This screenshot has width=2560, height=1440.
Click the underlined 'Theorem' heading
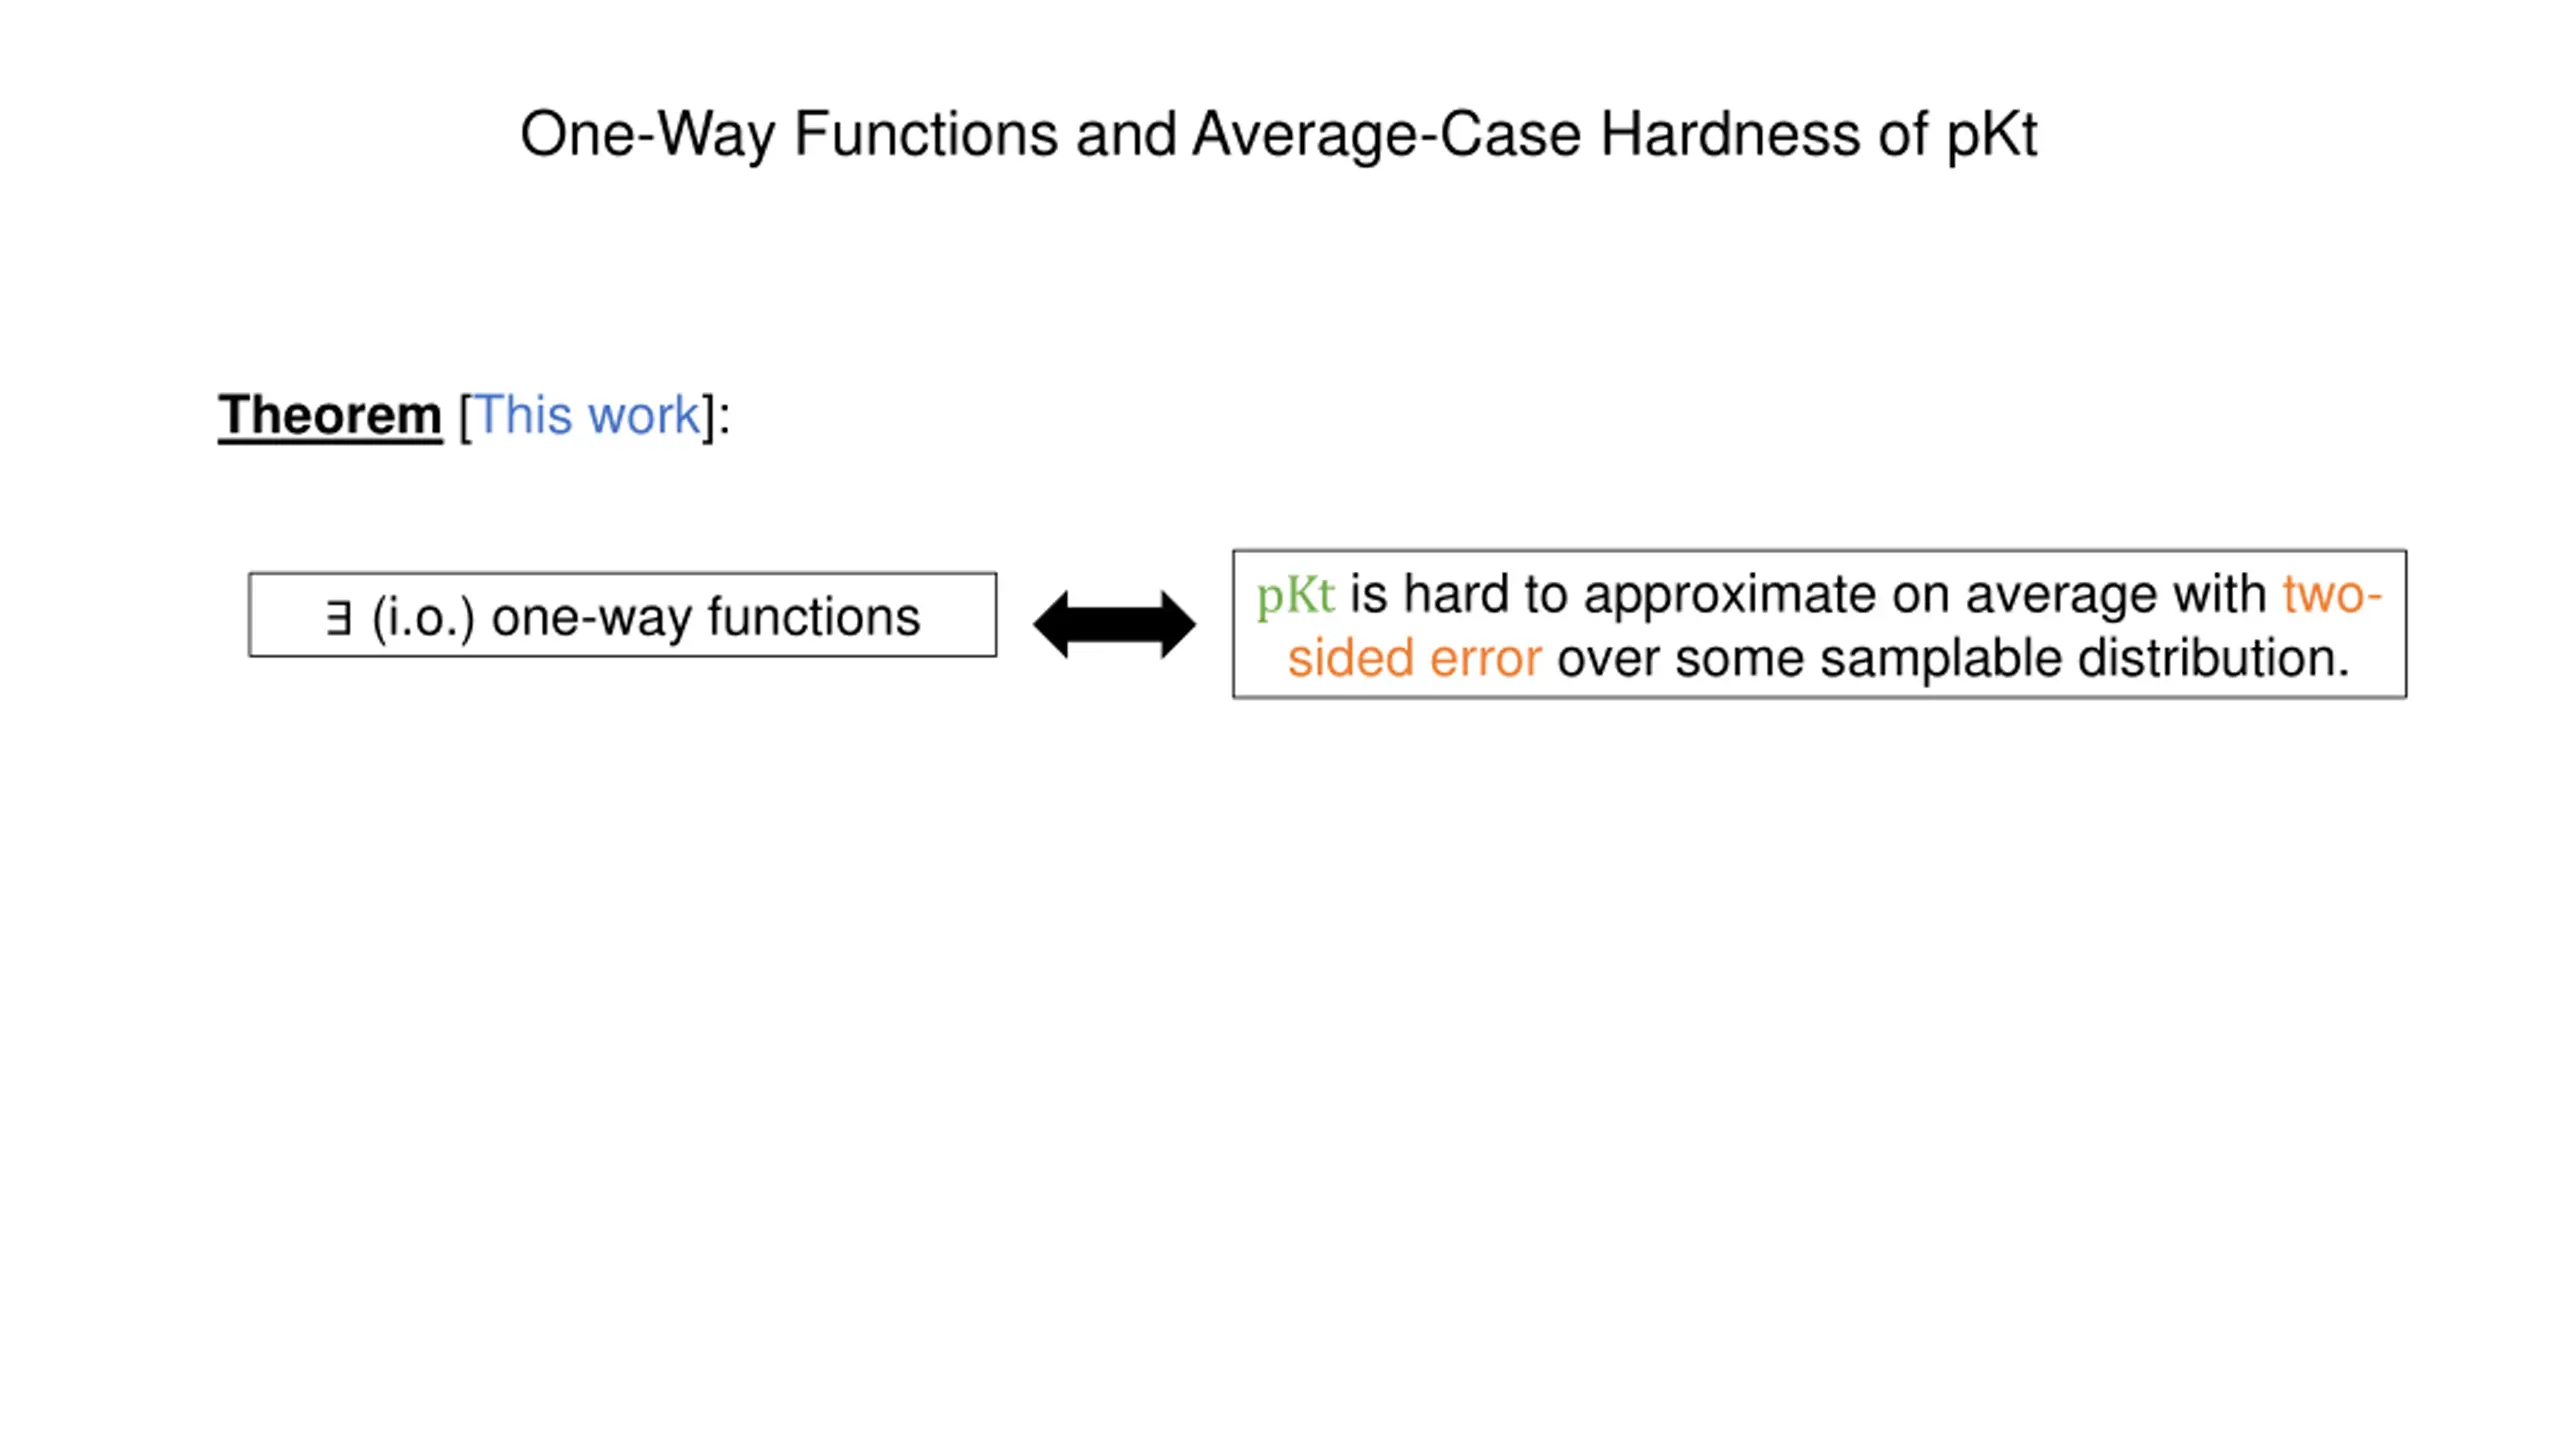coord(330,415)
